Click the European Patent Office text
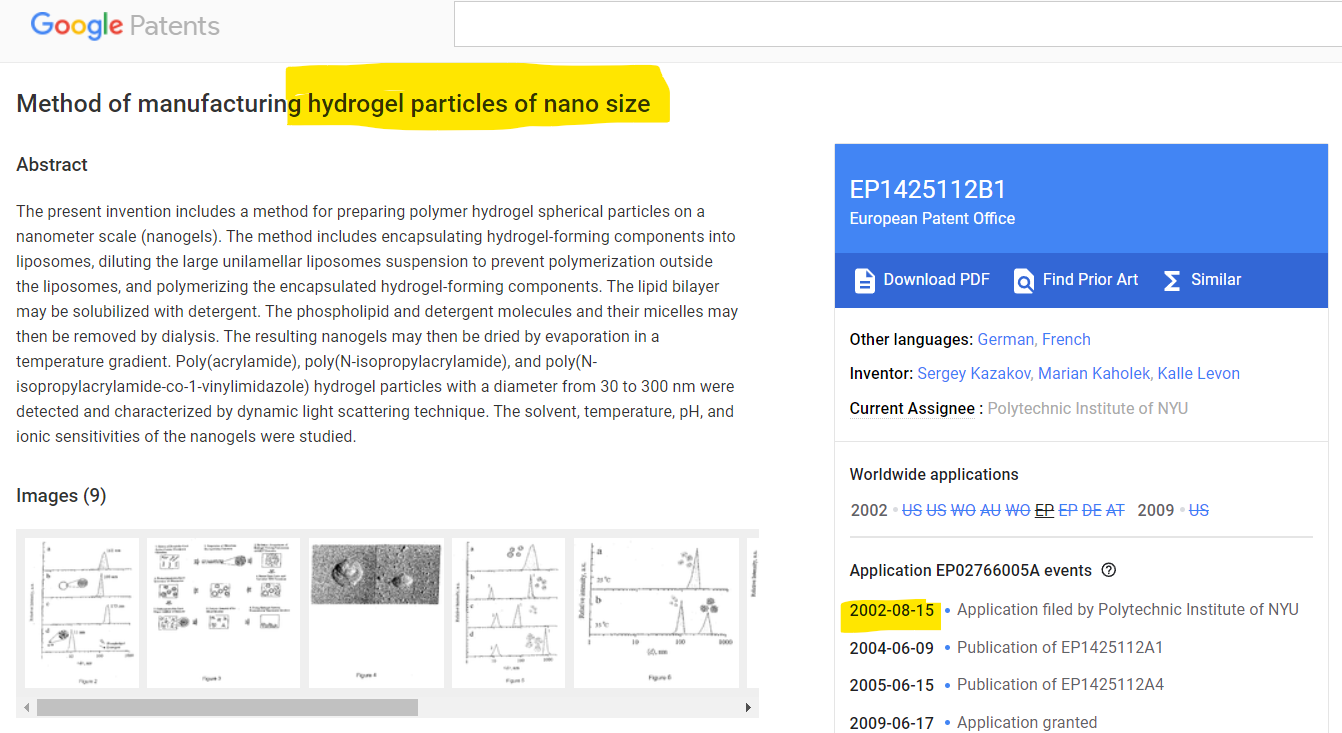The height and width of the screenshot is (733, 1342). 932,218
